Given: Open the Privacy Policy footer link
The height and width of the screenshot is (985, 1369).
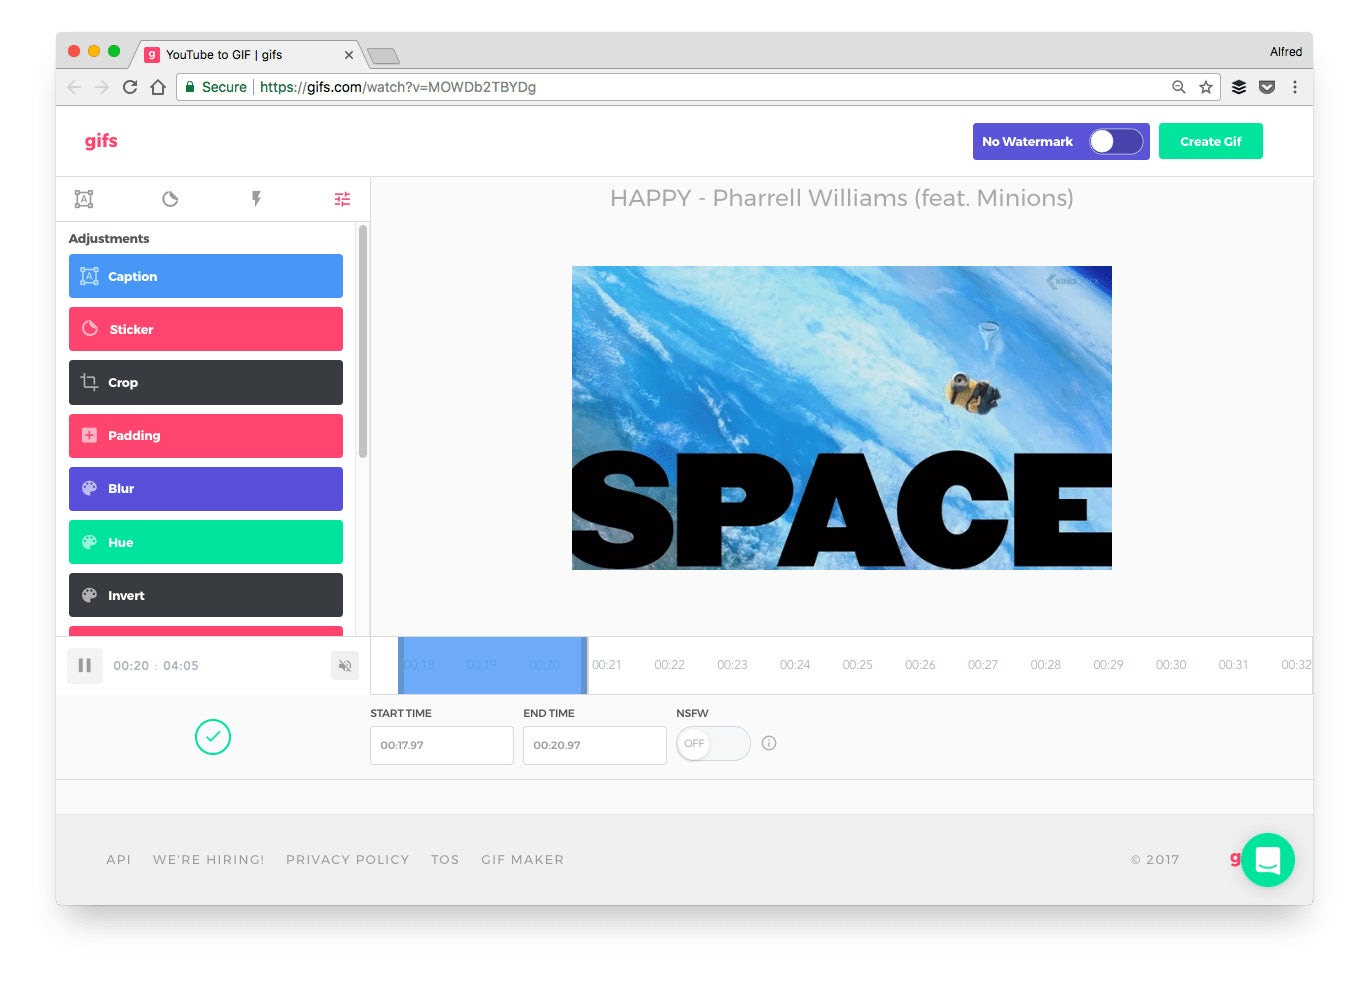Looking at the screenshot, I should [348, 859].
